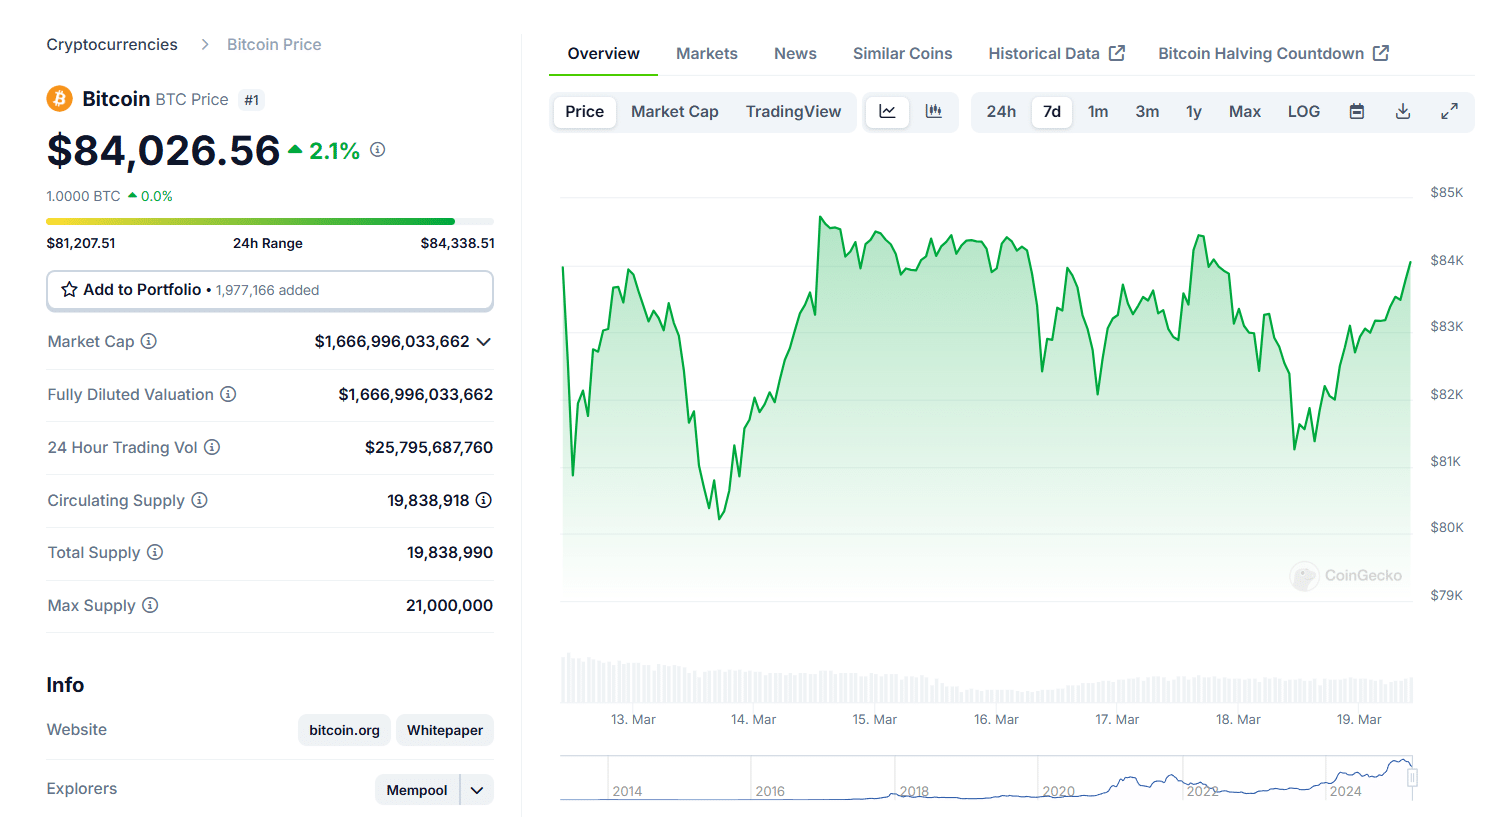Screen dimensions: 1508x817
Task: Download the chart data icon
Action: [1403, 112]
